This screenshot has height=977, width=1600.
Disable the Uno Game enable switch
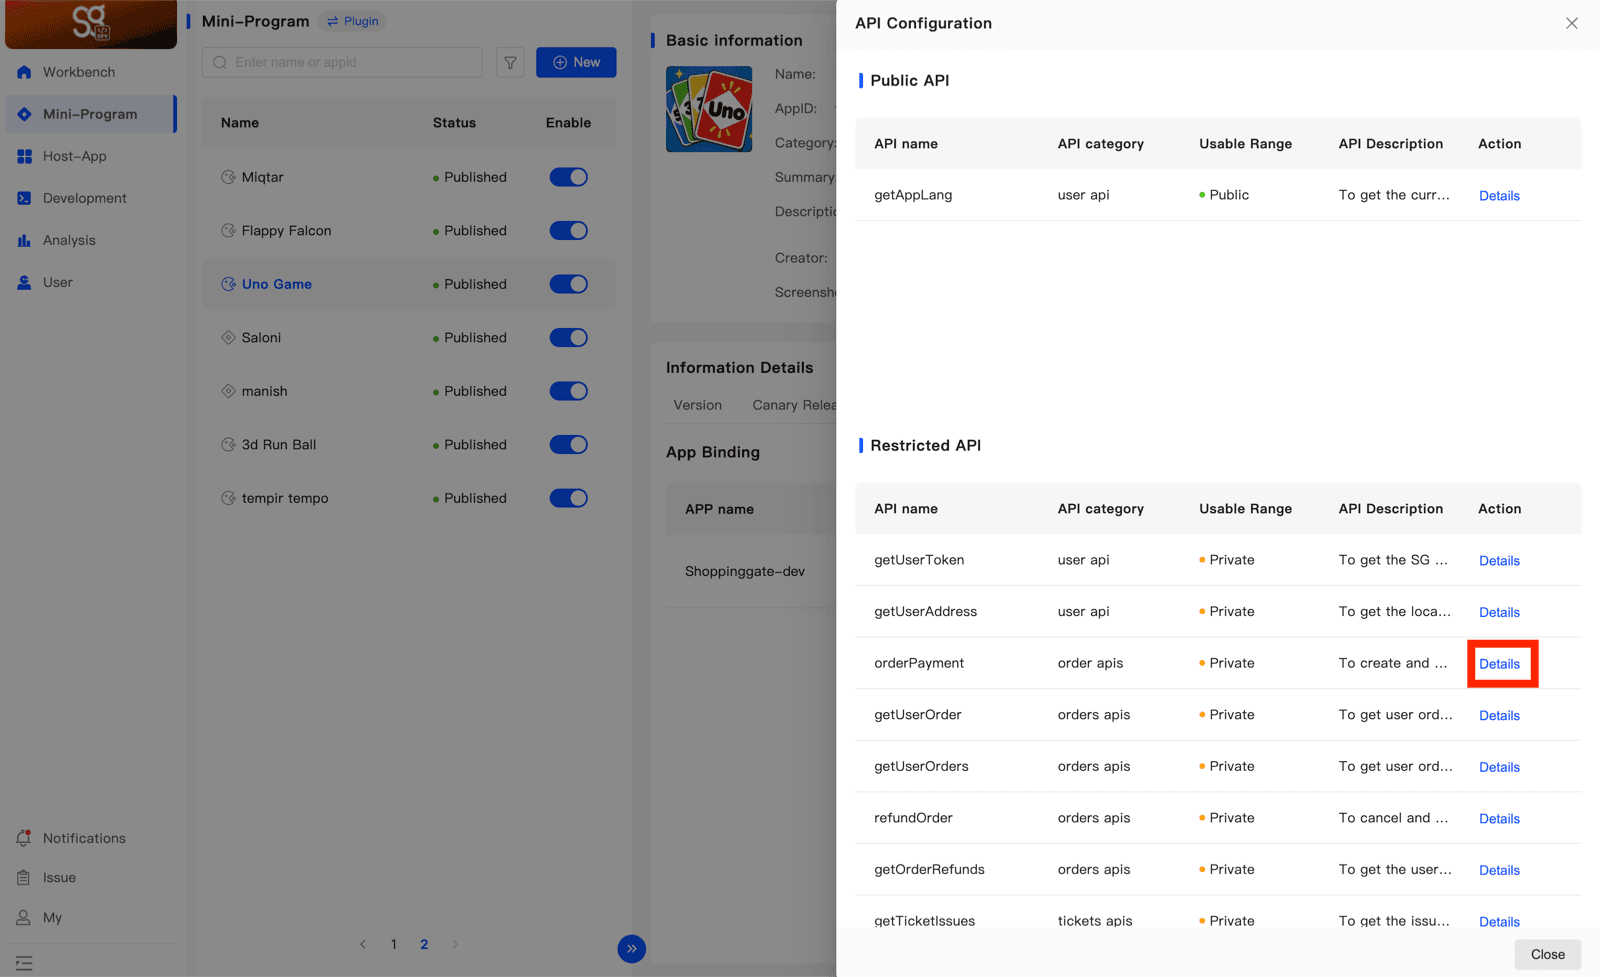click(x=568, y=284)
